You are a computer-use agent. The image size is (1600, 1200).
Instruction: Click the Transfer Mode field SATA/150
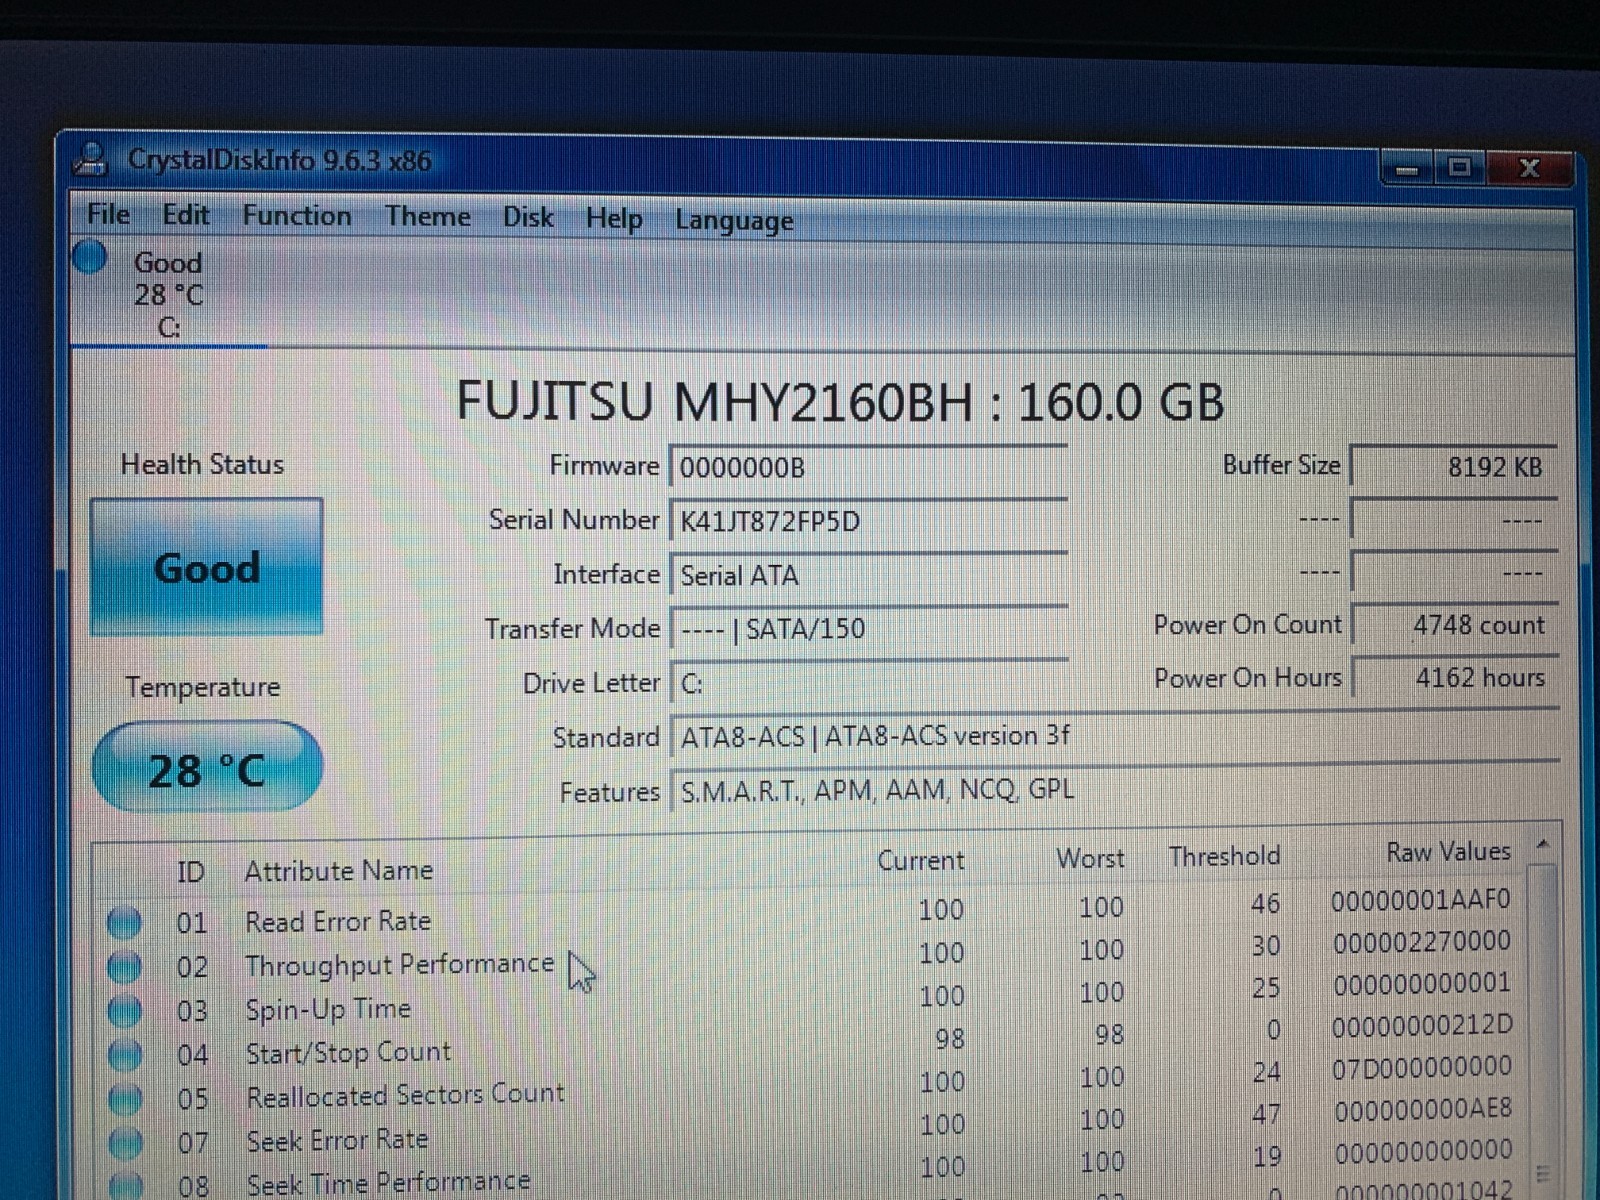point(868,629)
